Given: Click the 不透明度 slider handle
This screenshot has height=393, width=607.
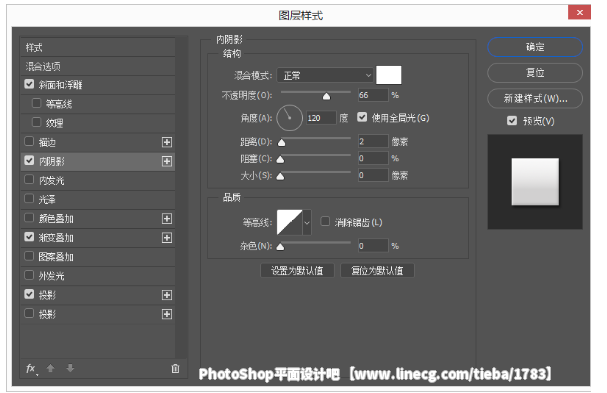Looking at the screenshot, I should pyautogui.click(x=327, y=96).
